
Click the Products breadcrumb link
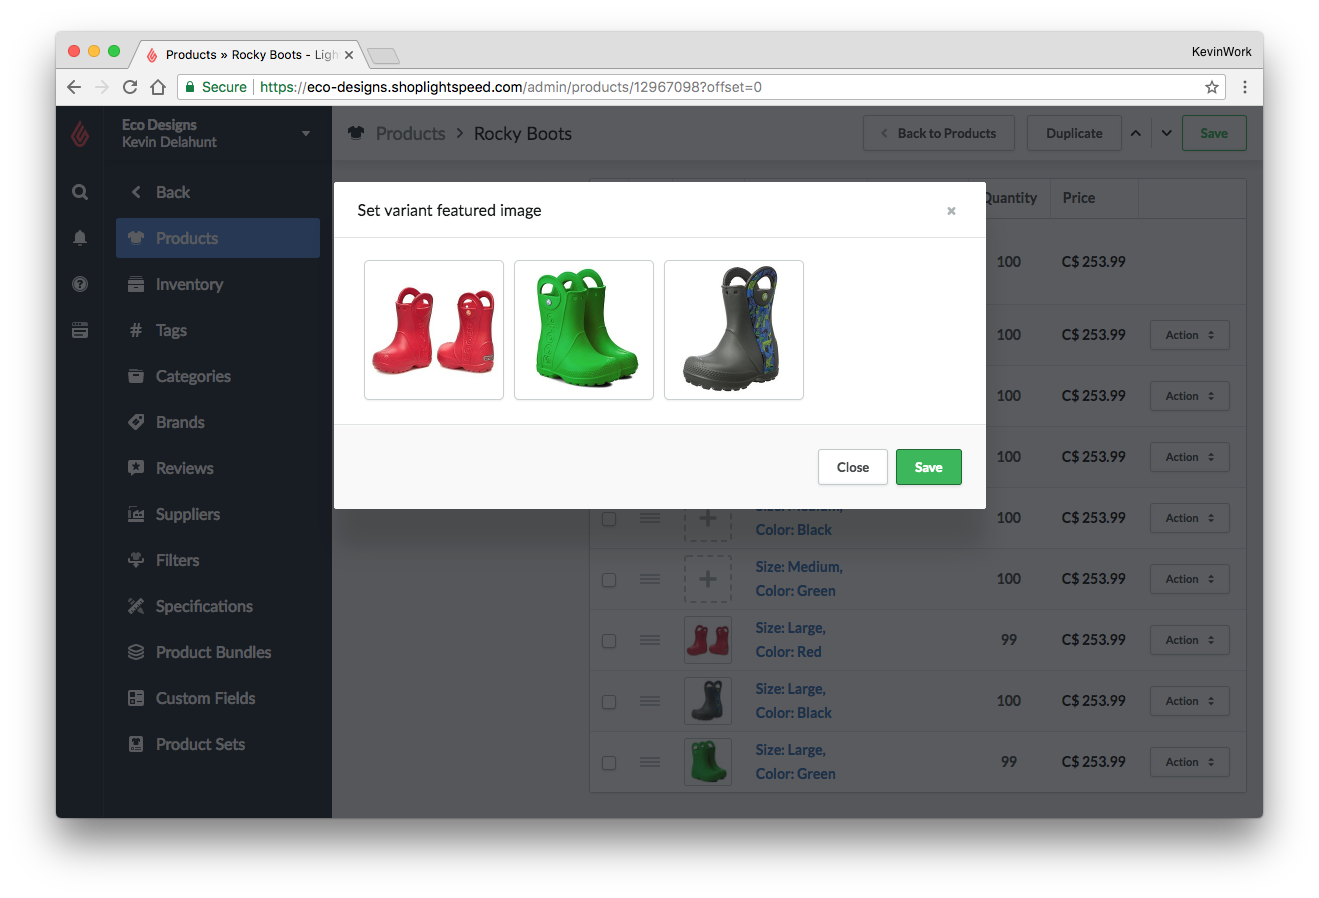point(410,133)
